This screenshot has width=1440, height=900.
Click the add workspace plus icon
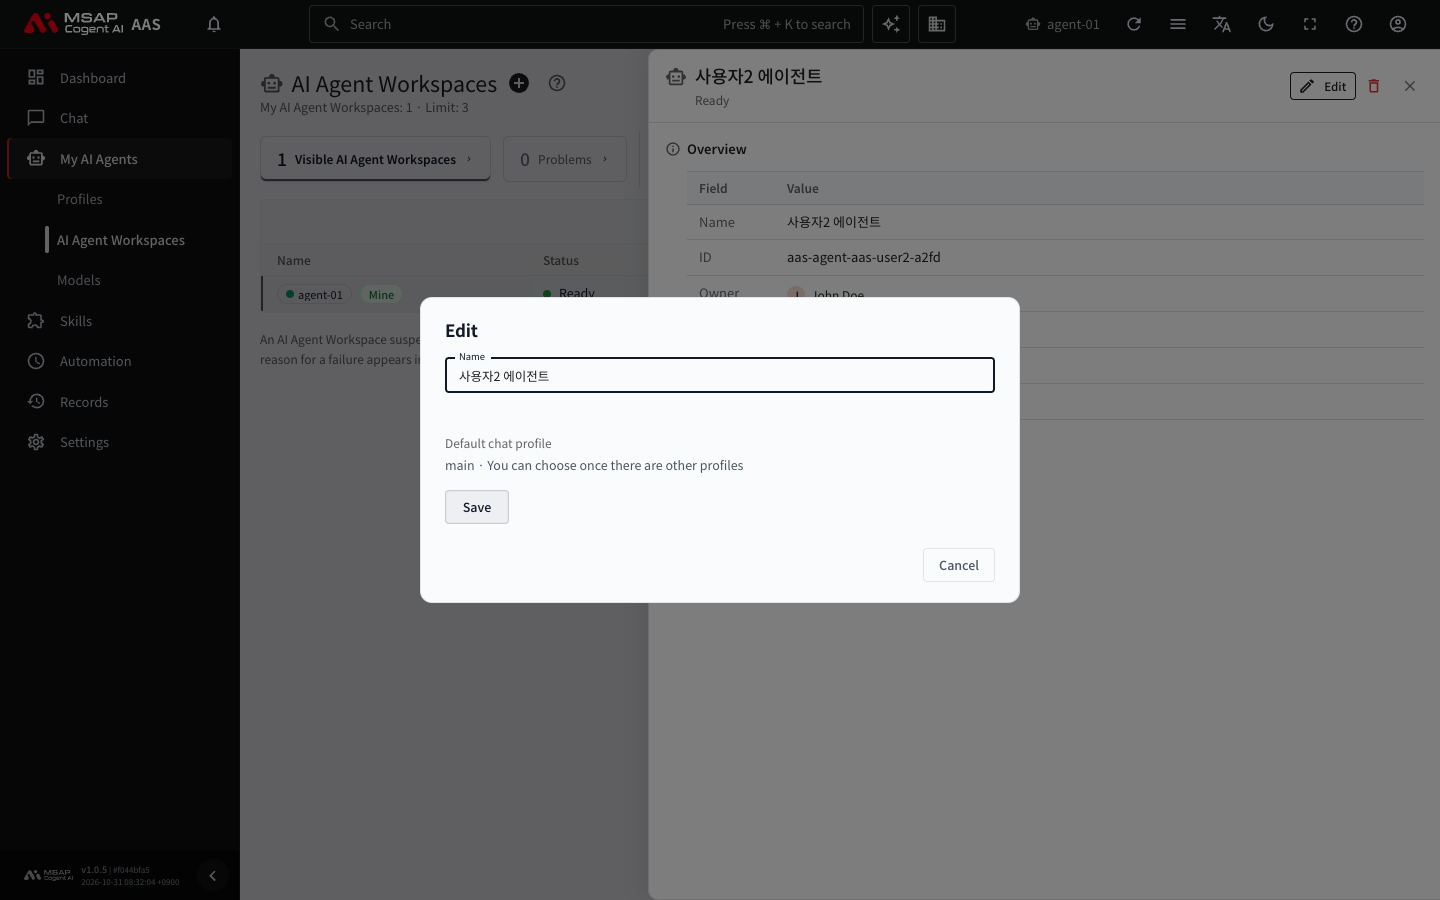pyautogui.click(x=519, y=83)
